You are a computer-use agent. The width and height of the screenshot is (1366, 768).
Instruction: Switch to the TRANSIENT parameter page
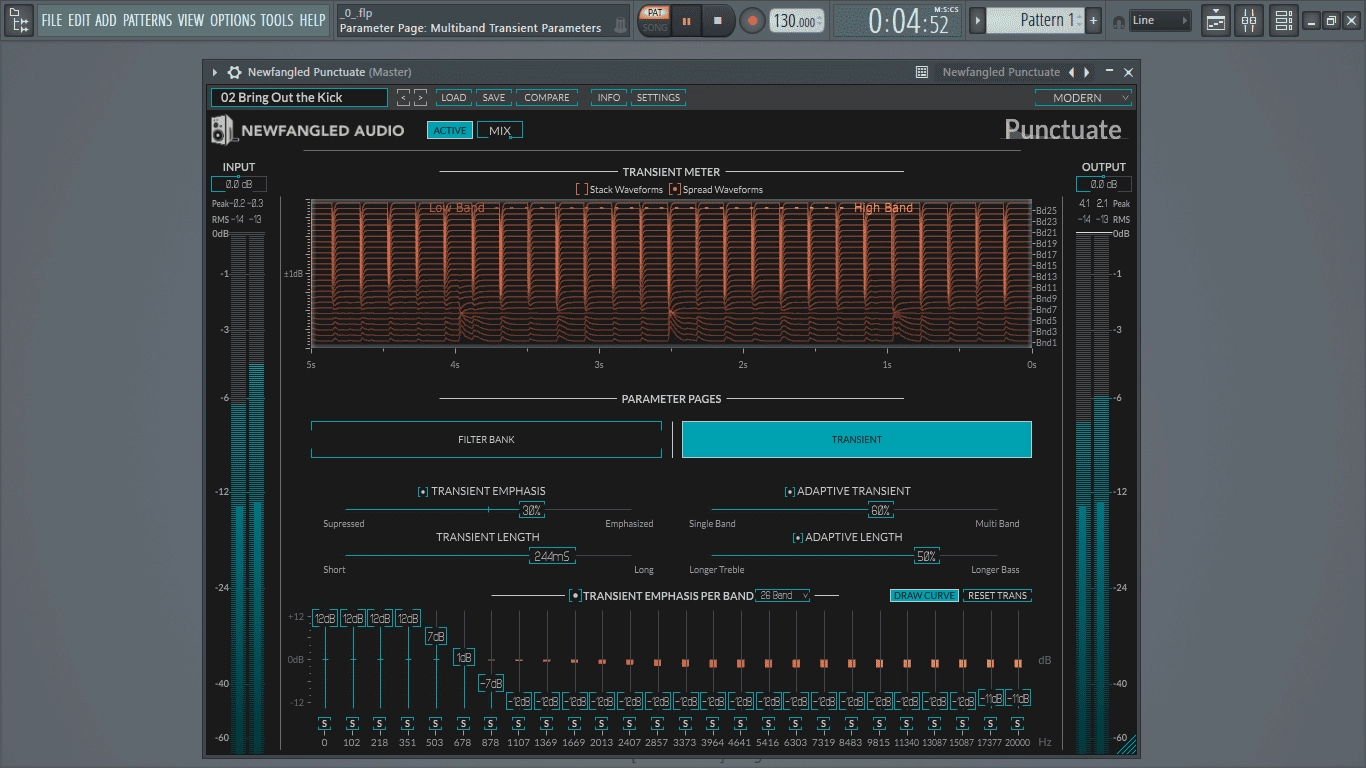coord(857,439)
